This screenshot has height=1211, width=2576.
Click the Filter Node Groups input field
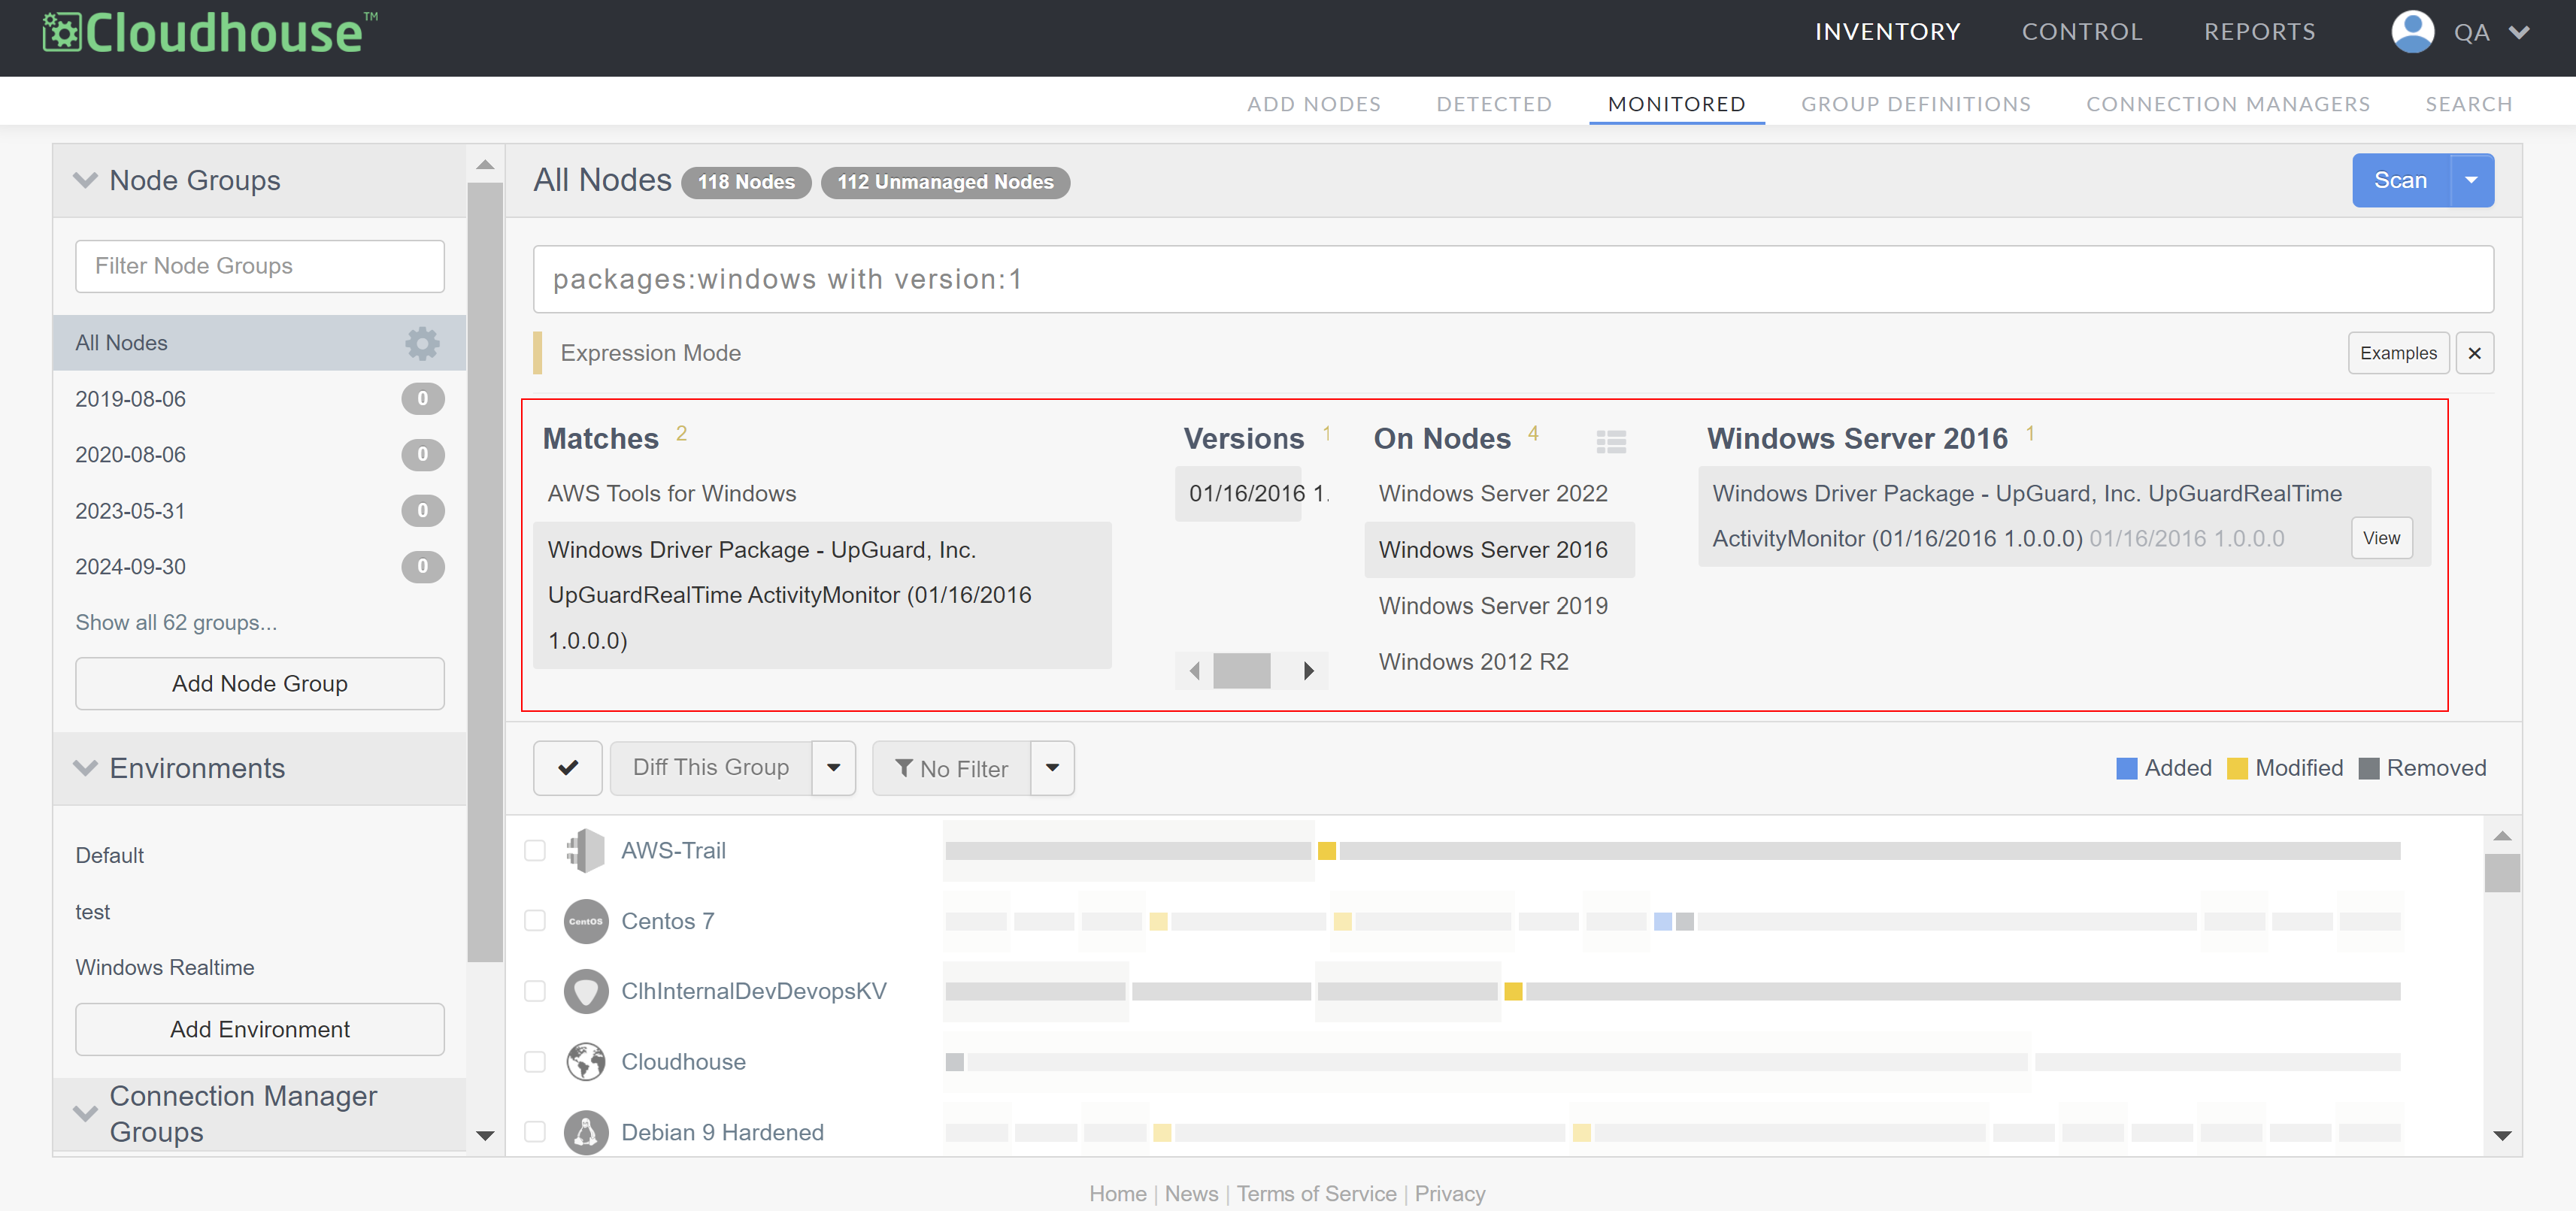click(259, 266)
